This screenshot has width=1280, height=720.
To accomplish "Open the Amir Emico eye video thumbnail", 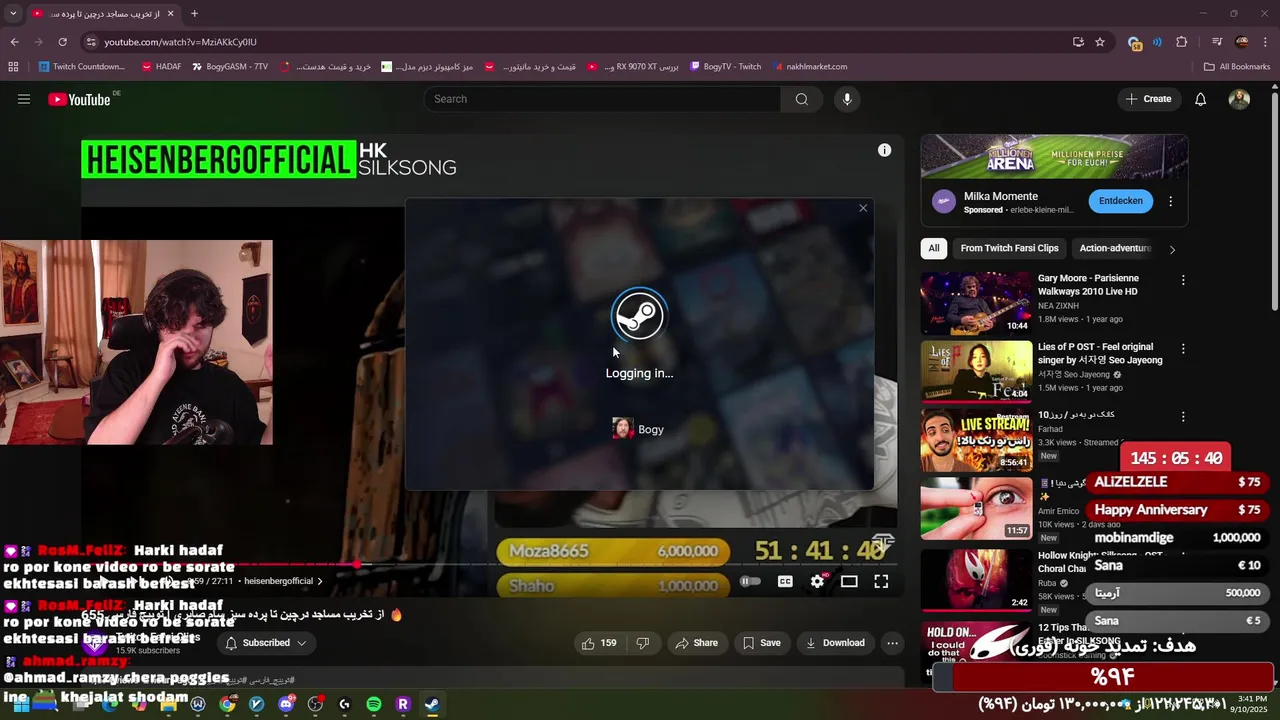I will 976,508.
